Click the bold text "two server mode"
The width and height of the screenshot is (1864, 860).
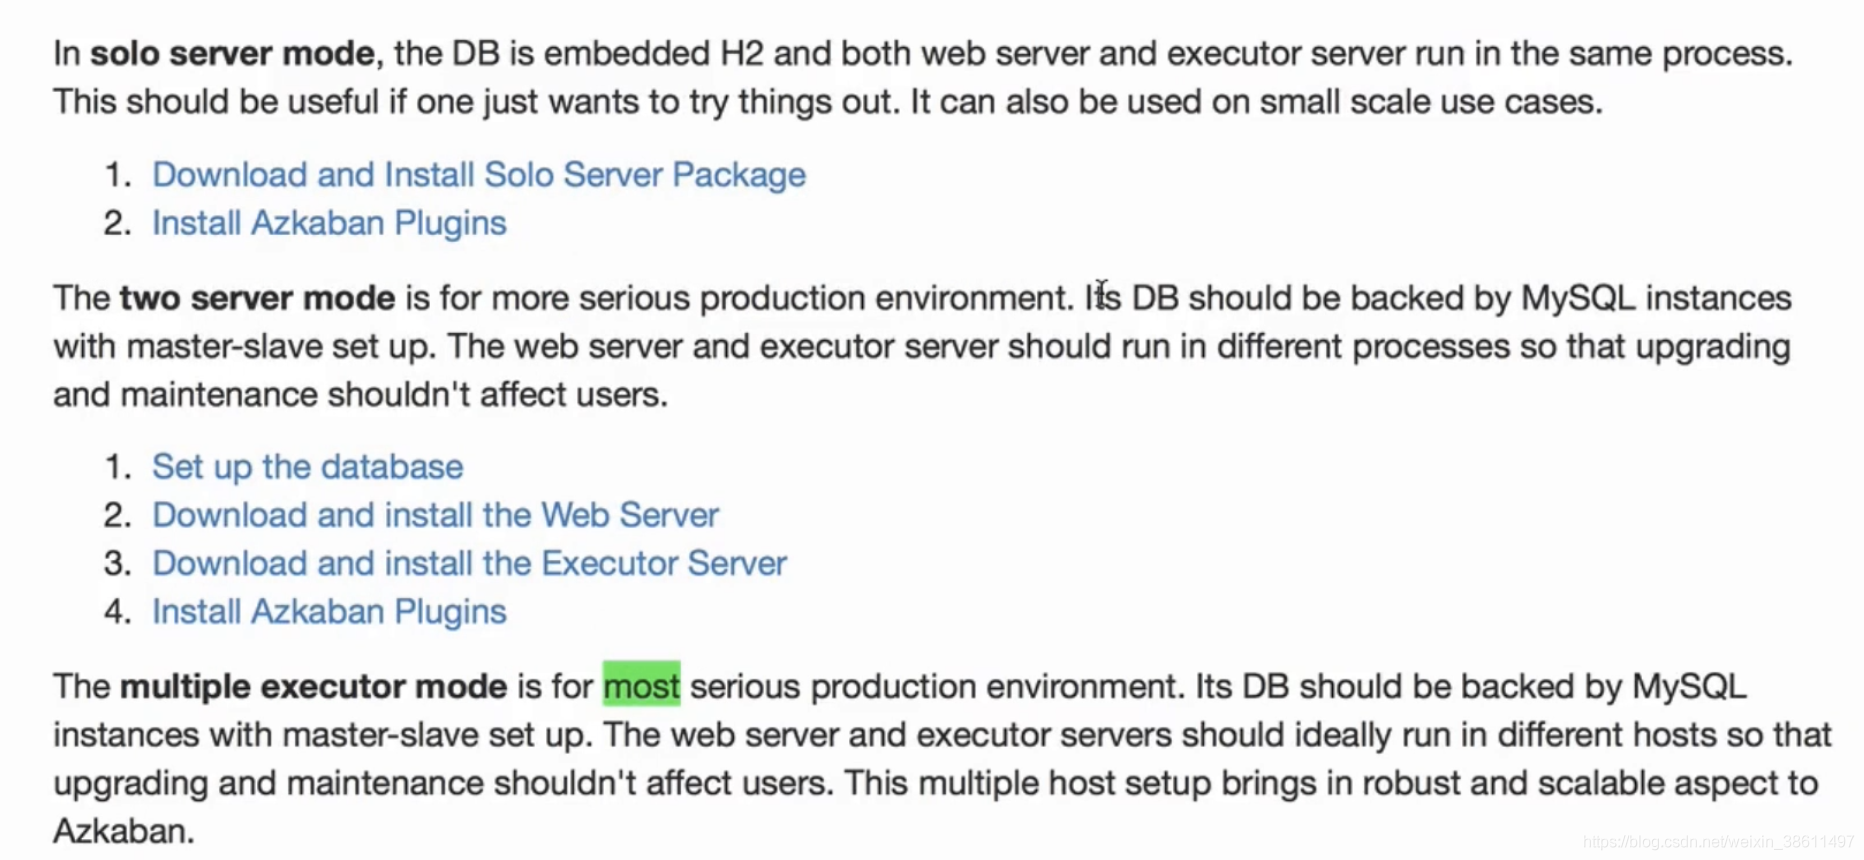point(257,298)
